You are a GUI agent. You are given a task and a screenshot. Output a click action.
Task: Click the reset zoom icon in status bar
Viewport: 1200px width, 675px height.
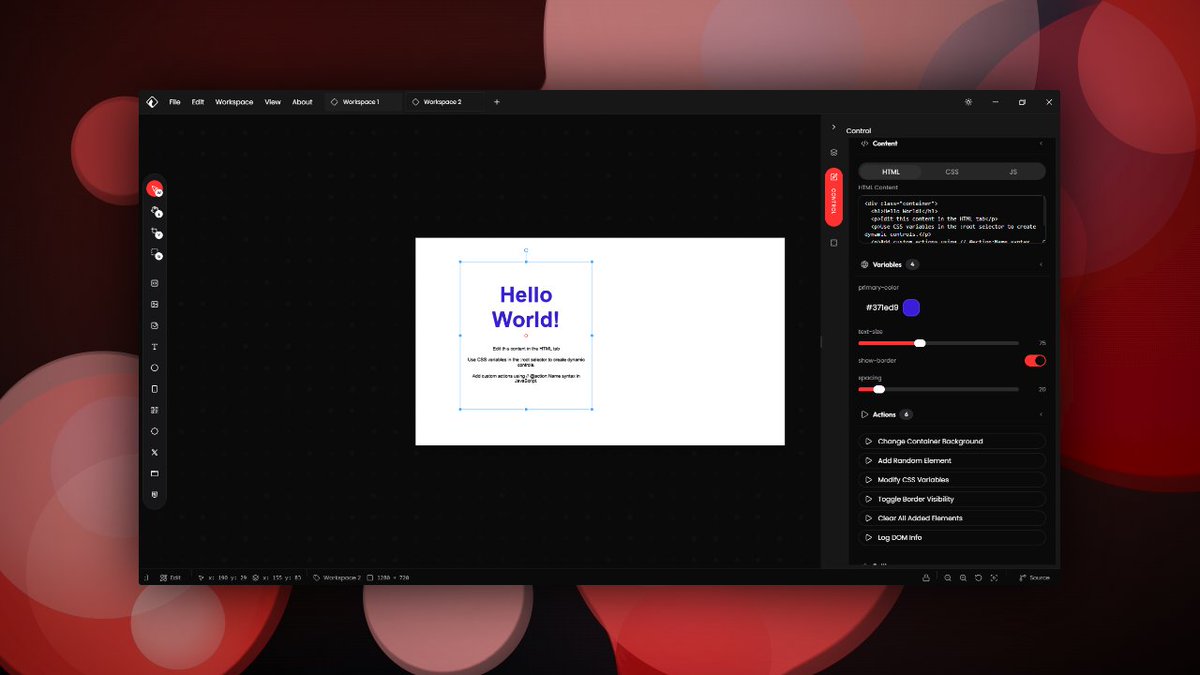pyautogui.click(x=978, y=577)
